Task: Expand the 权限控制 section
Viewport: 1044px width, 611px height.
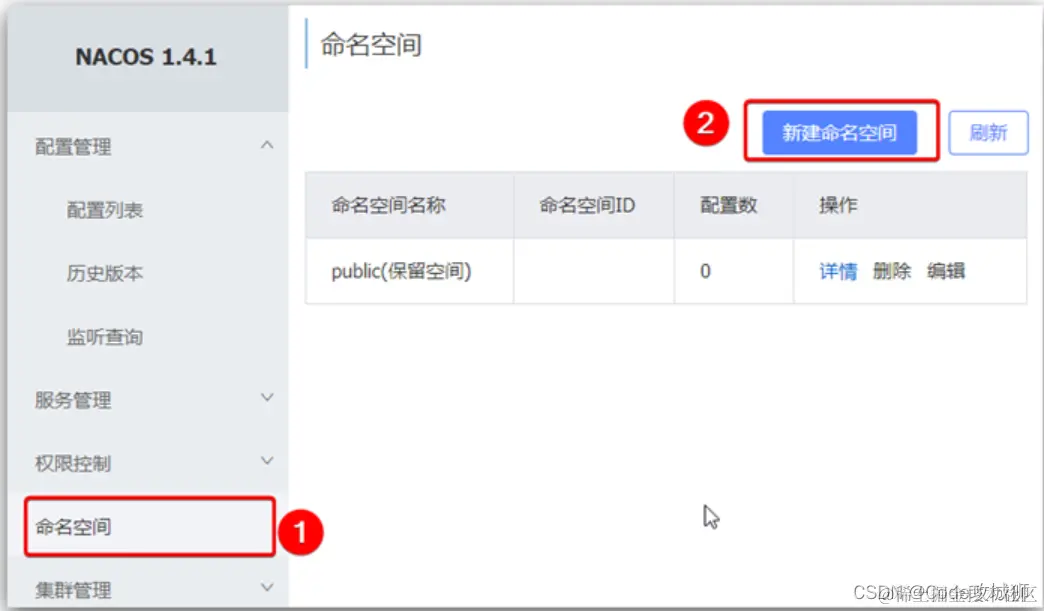Action: 267,462
